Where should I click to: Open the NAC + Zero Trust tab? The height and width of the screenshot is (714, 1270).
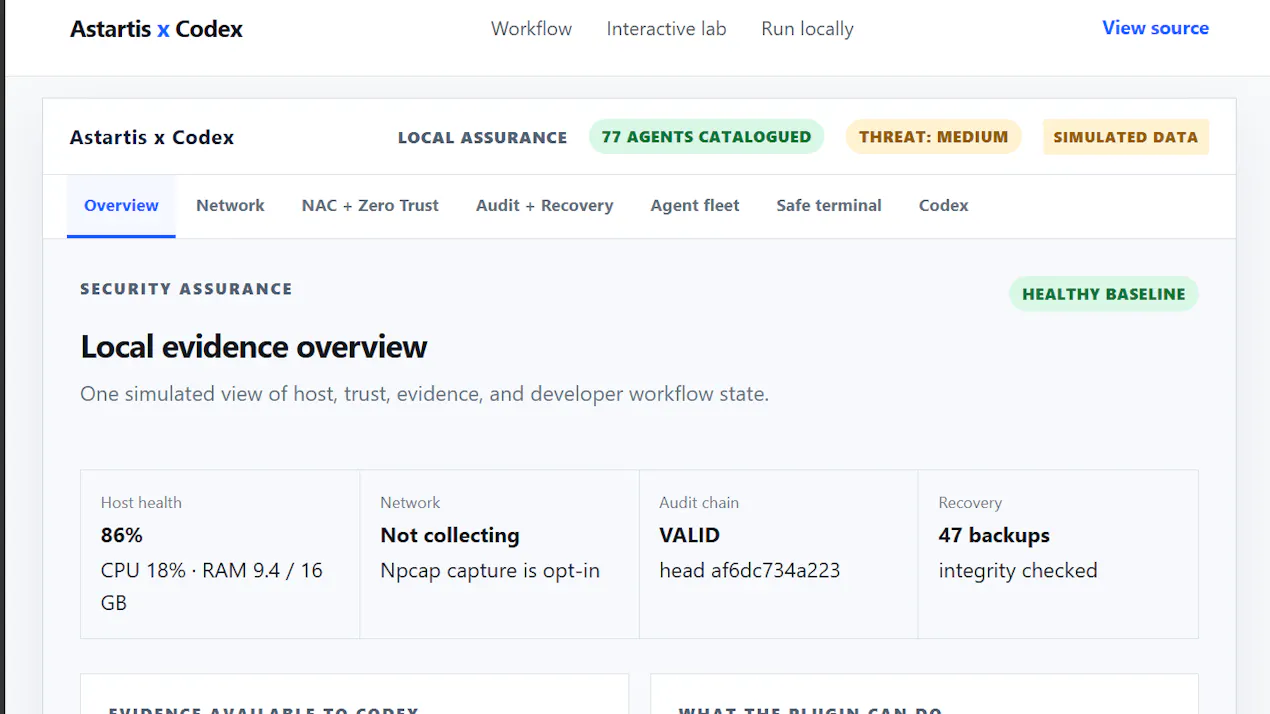pos(370,205)
